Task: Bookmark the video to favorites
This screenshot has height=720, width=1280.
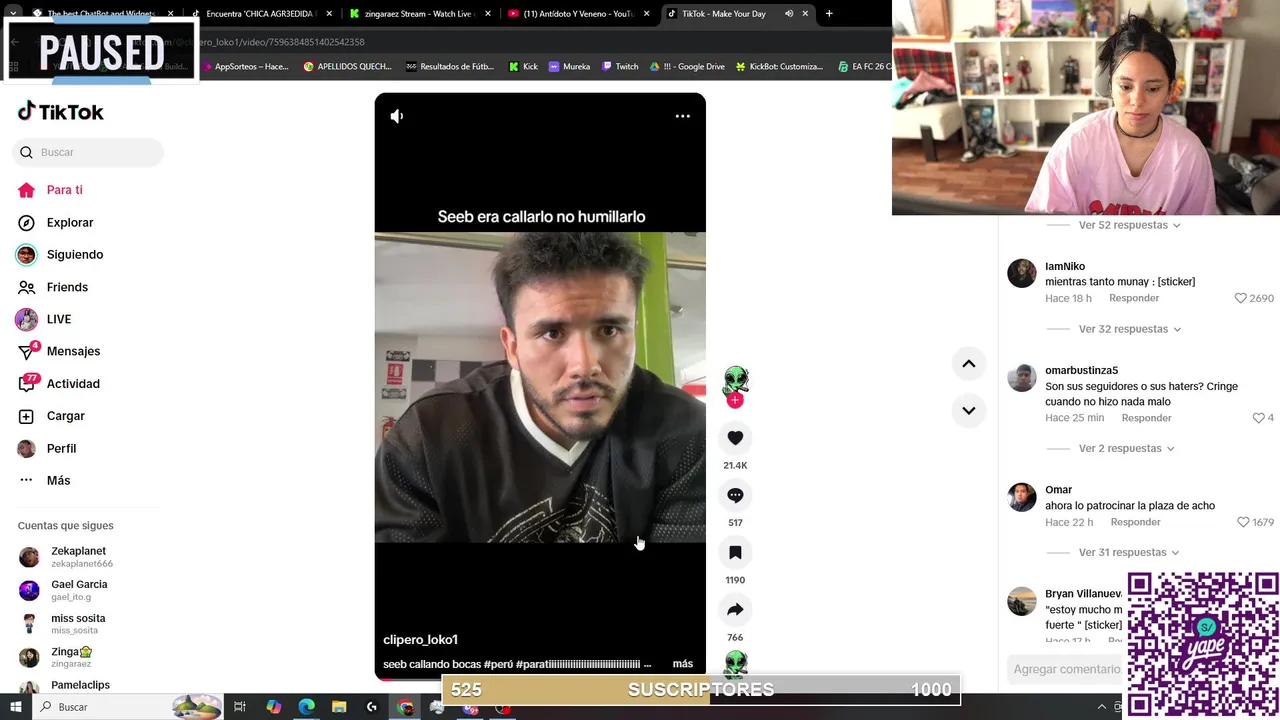Action: (x=735, y=552)
